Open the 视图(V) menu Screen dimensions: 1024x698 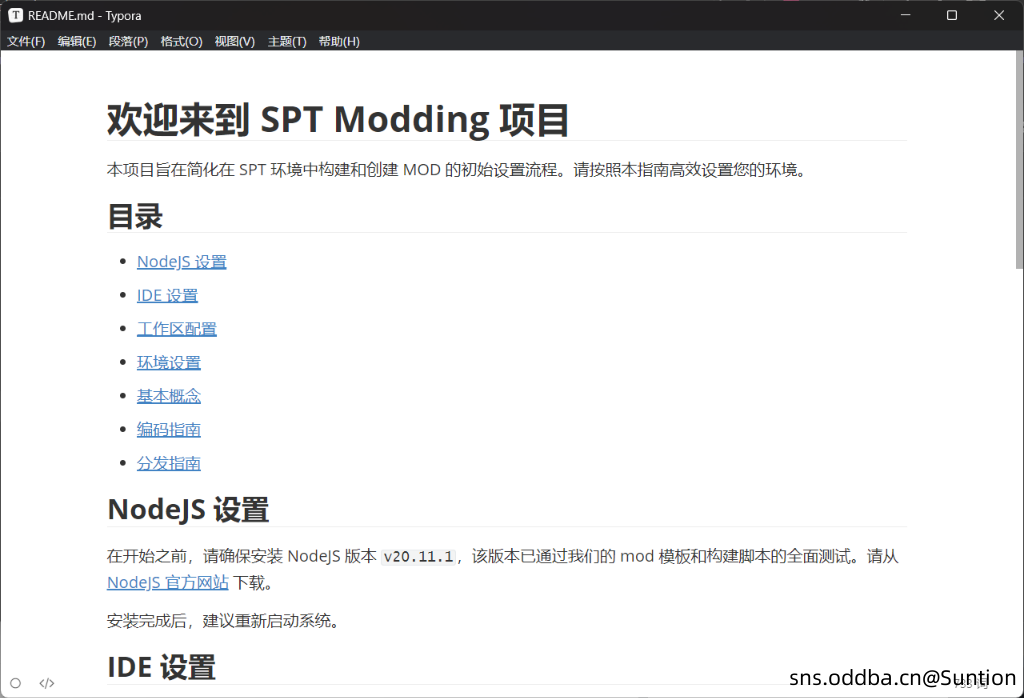235,41
